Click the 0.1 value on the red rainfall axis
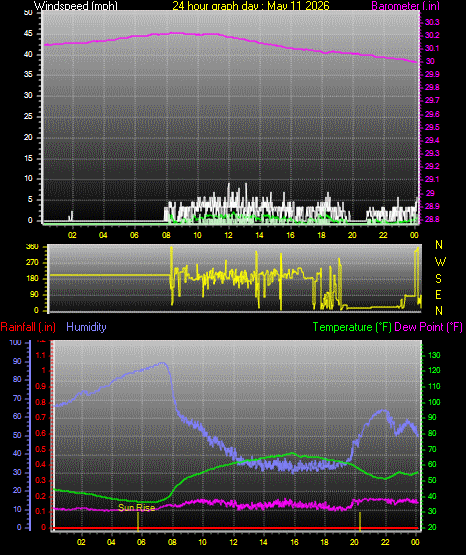 point(41,511)
